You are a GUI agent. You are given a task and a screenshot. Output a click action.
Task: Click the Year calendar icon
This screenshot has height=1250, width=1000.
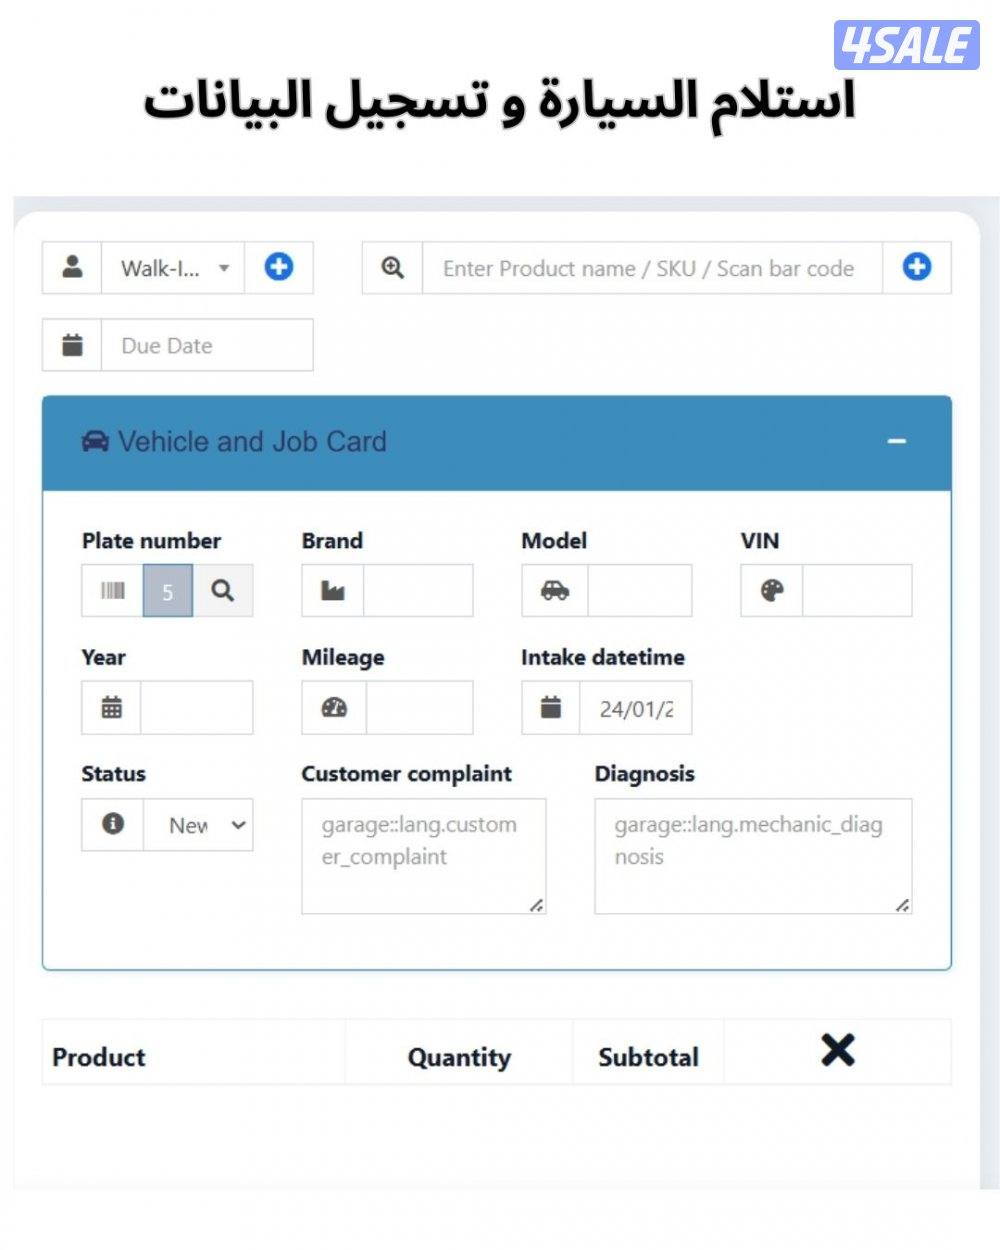pos(112,708)
